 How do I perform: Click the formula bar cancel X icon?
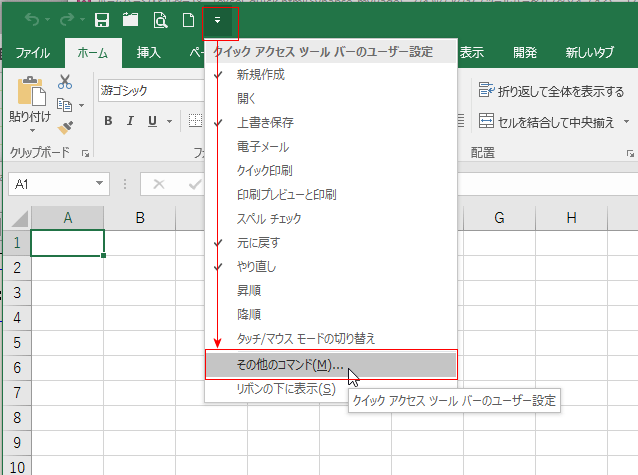tap(159, 184)
